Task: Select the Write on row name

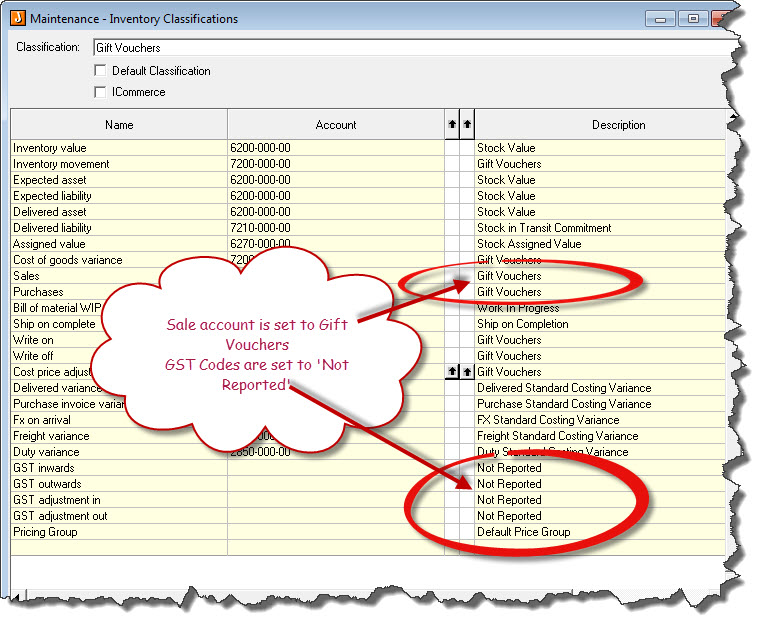Action: pyautogui.click(x=33, y=340)
